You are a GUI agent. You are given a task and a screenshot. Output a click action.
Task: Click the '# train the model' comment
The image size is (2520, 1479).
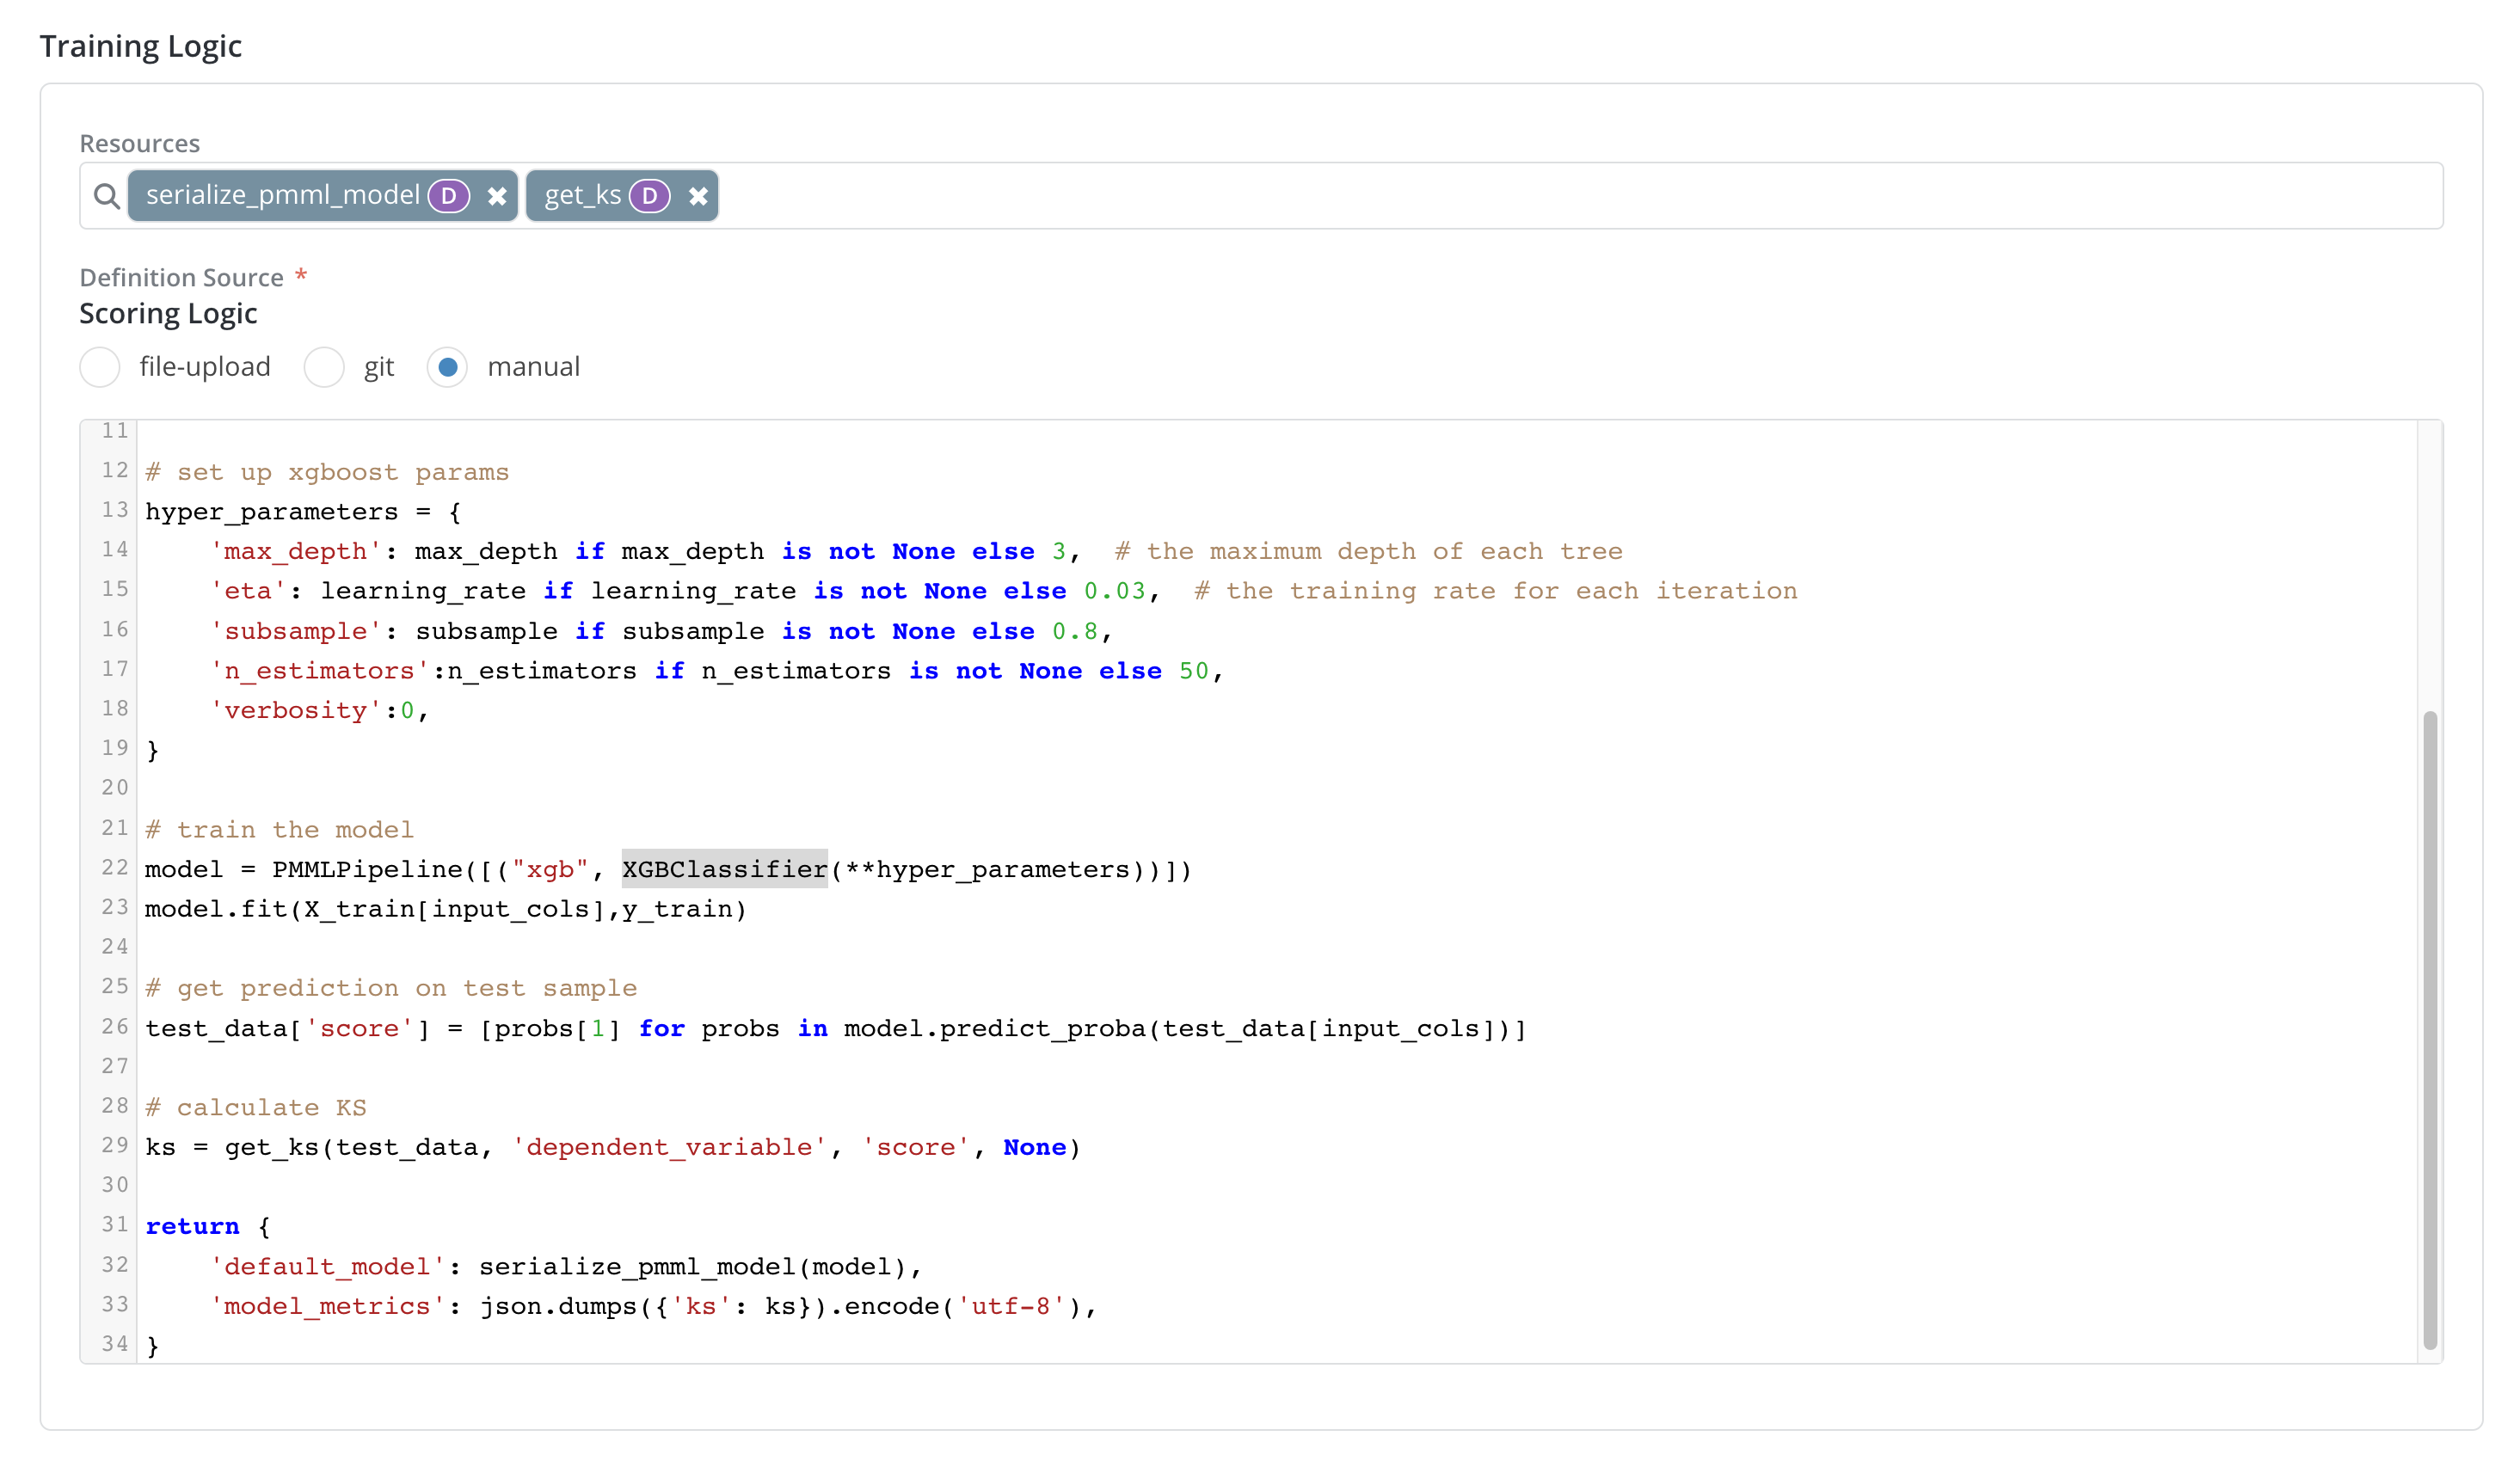pyautogui.click(x=279, y=829)
